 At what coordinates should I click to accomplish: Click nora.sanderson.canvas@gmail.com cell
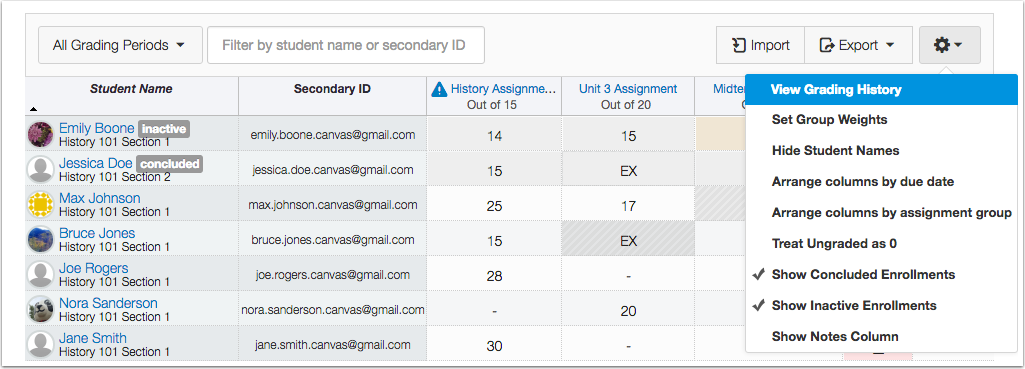click(x=333, y=309)
